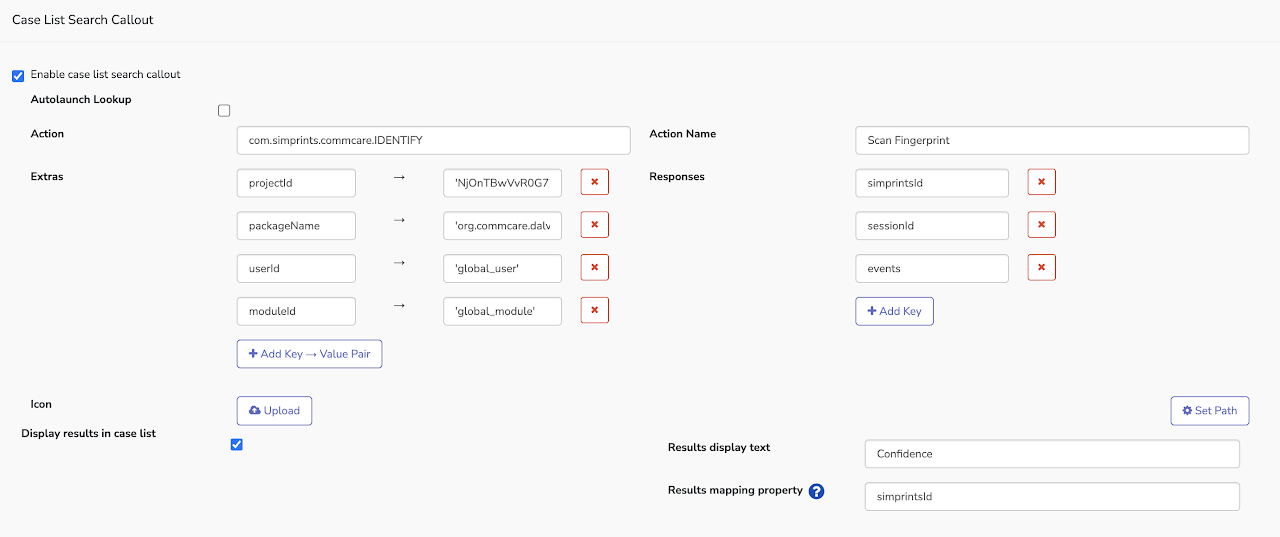This screenshot has width=1280, height=537.
Task: Click the Action Name field Scan Fingerprint
Action: 1052,141
